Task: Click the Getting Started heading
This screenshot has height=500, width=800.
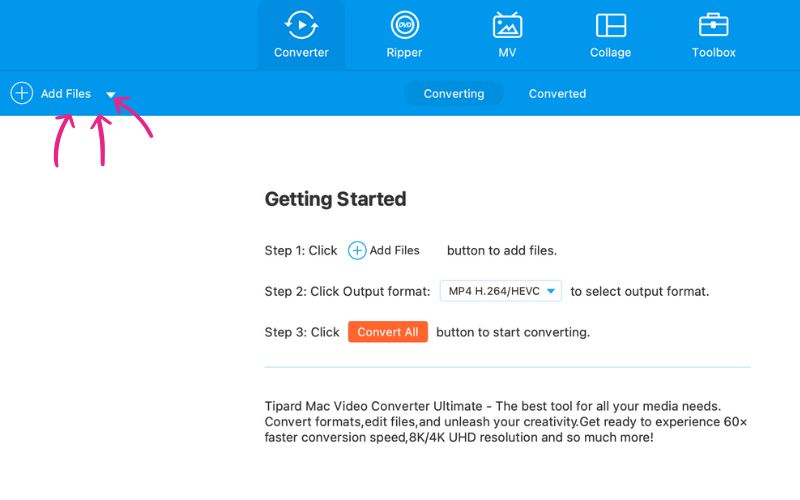Action: [x=335, y=199]
